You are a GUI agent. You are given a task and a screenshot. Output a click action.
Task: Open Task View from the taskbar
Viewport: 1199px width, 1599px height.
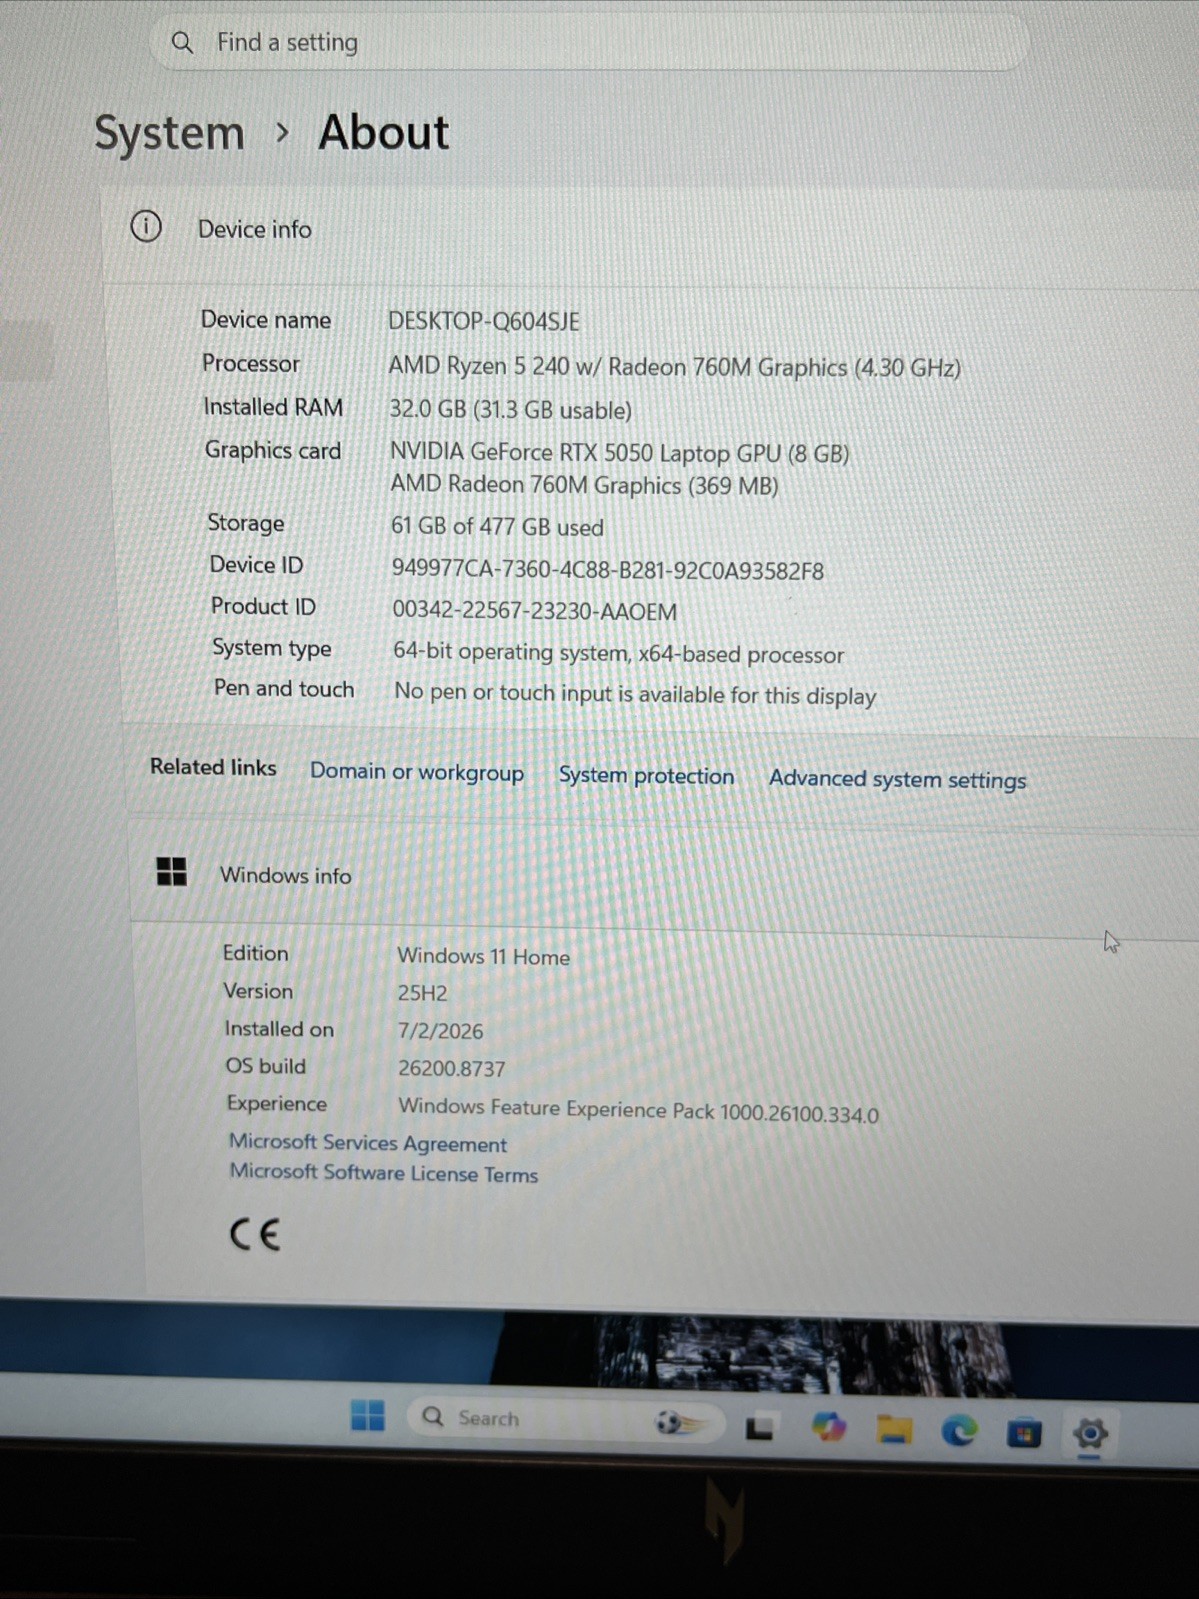pos(760,1427)
